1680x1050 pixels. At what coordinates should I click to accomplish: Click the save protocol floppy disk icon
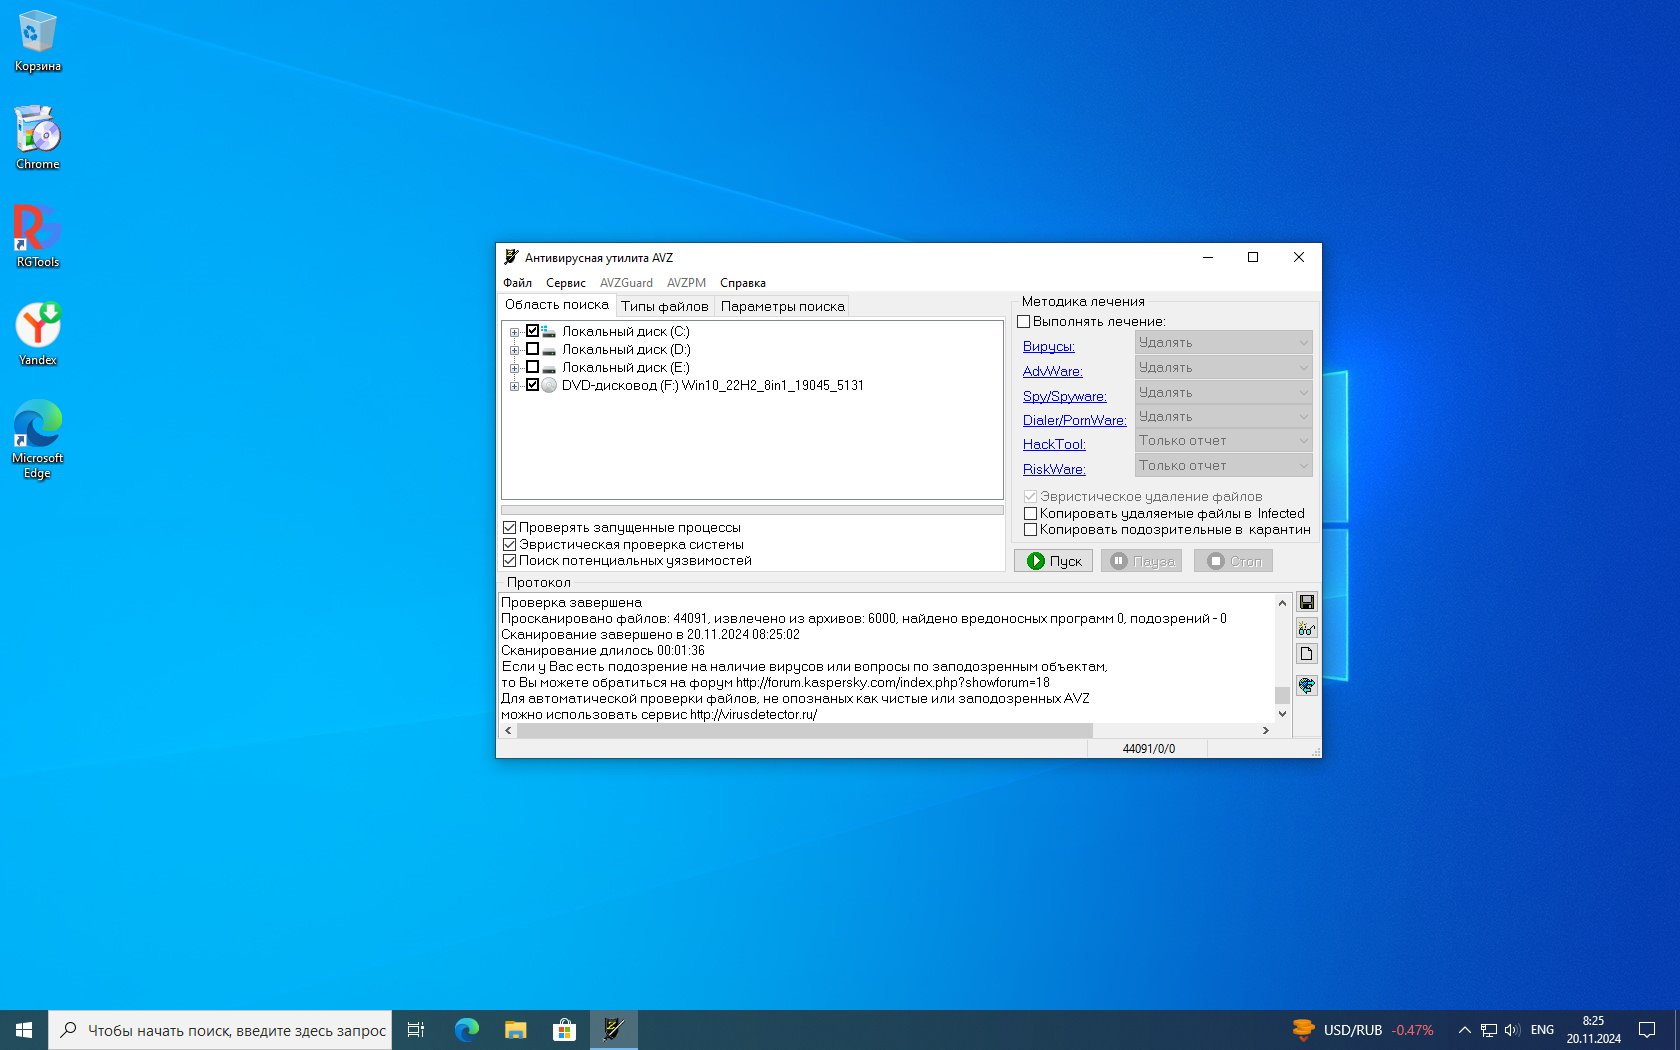[x=1306, y=602]
